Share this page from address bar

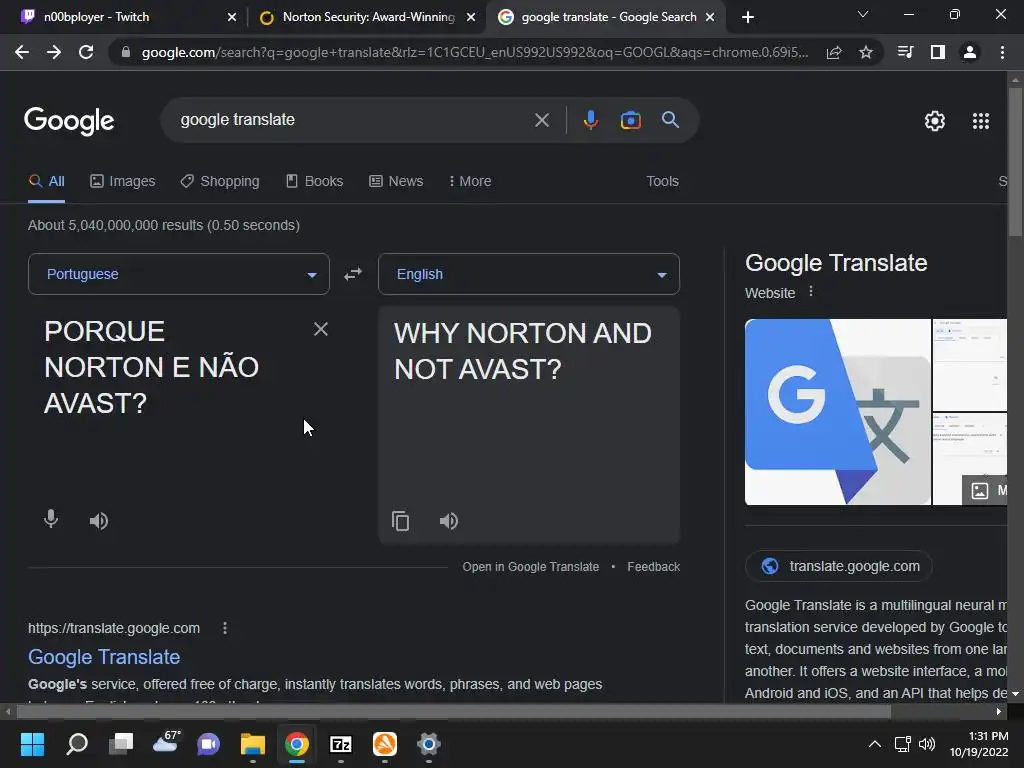pyautogui.click(x=834, y=53)
